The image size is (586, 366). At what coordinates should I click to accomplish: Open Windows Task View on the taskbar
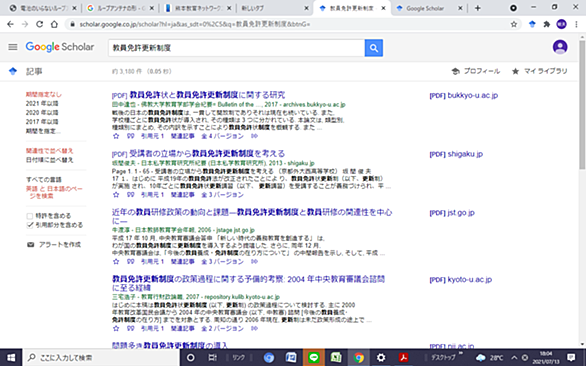click(x=213, y=358)
